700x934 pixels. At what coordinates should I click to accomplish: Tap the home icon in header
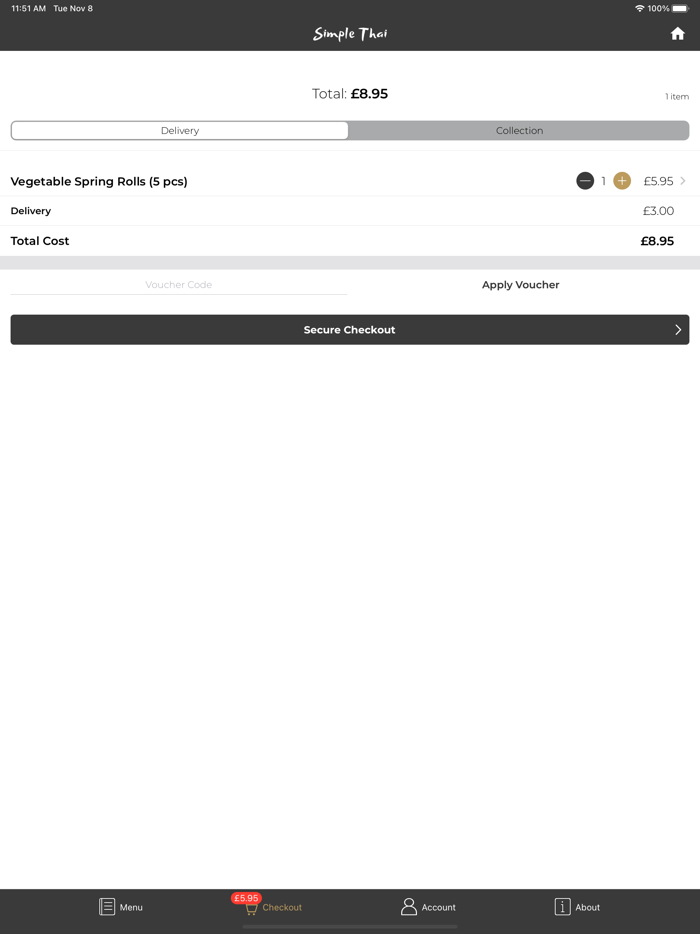(x=677, y=33)
